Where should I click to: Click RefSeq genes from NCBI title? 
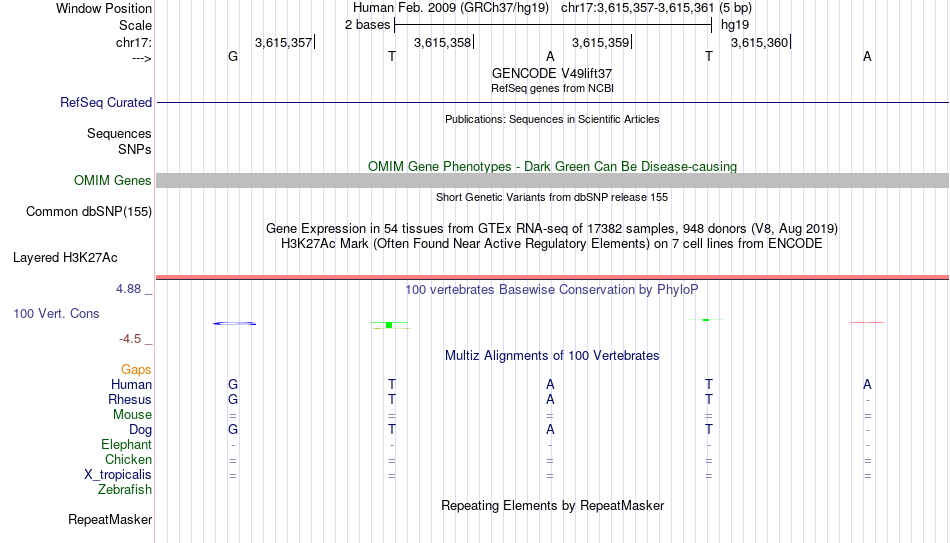click(553, 88)
